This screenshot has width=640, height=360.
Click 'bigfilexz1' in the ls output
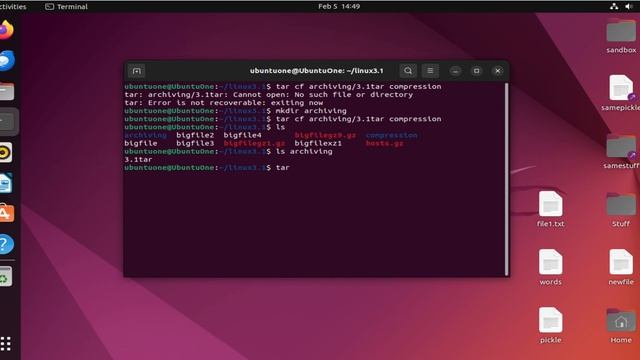[x=318, y=143]
